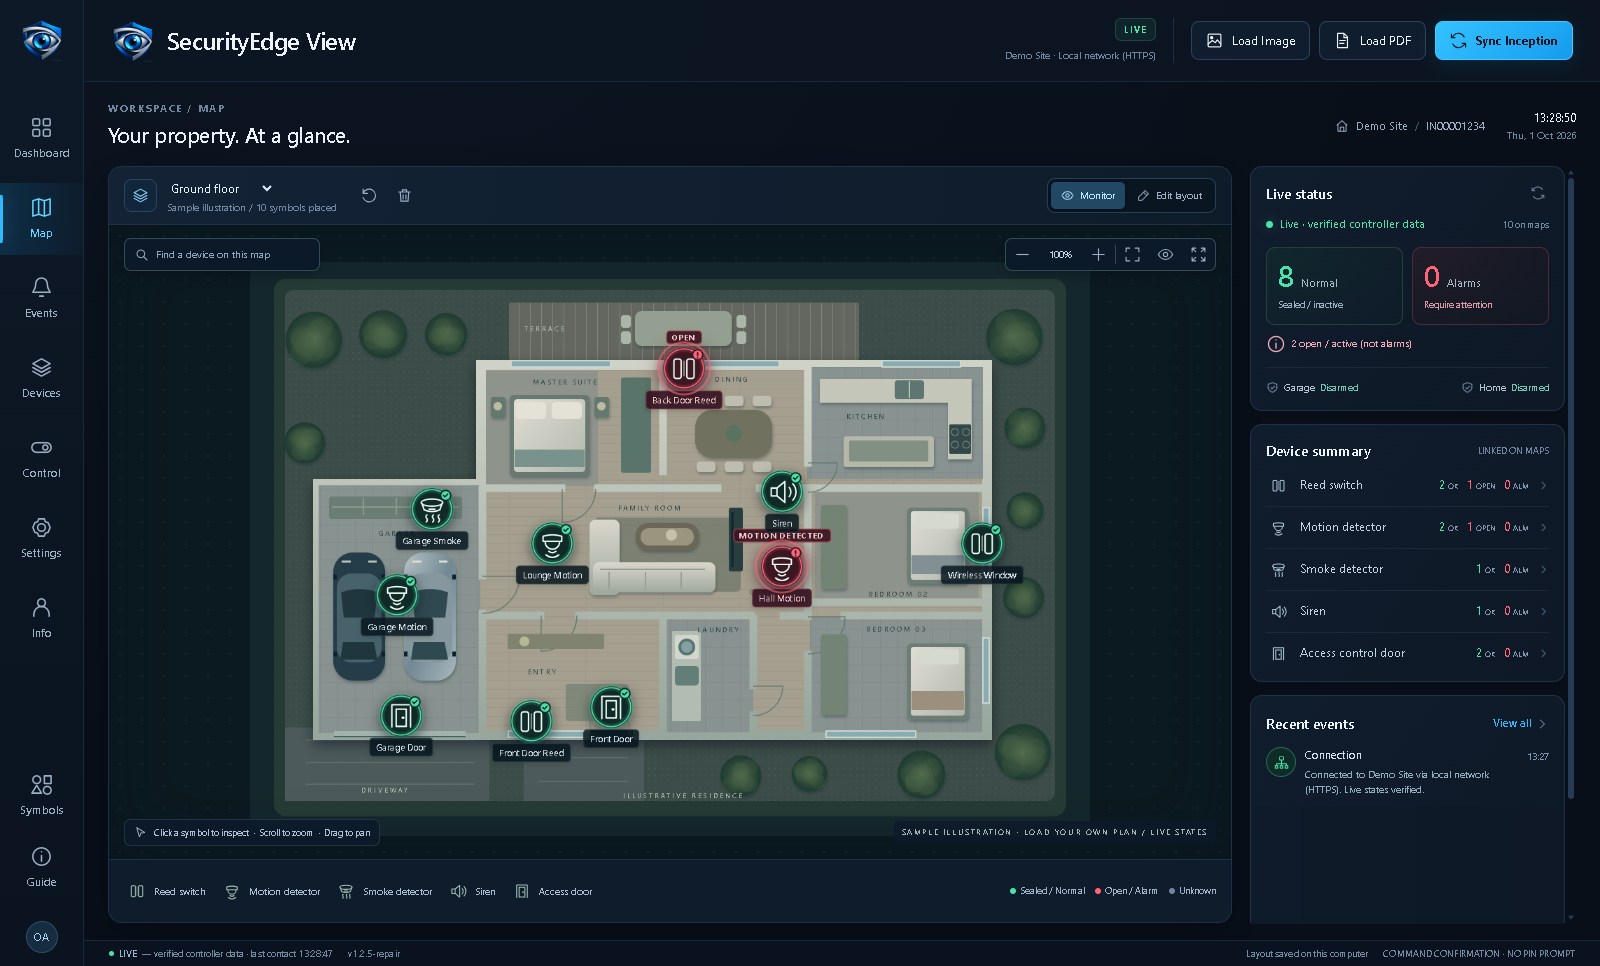Click the device search field

click(x=222, y=255)
